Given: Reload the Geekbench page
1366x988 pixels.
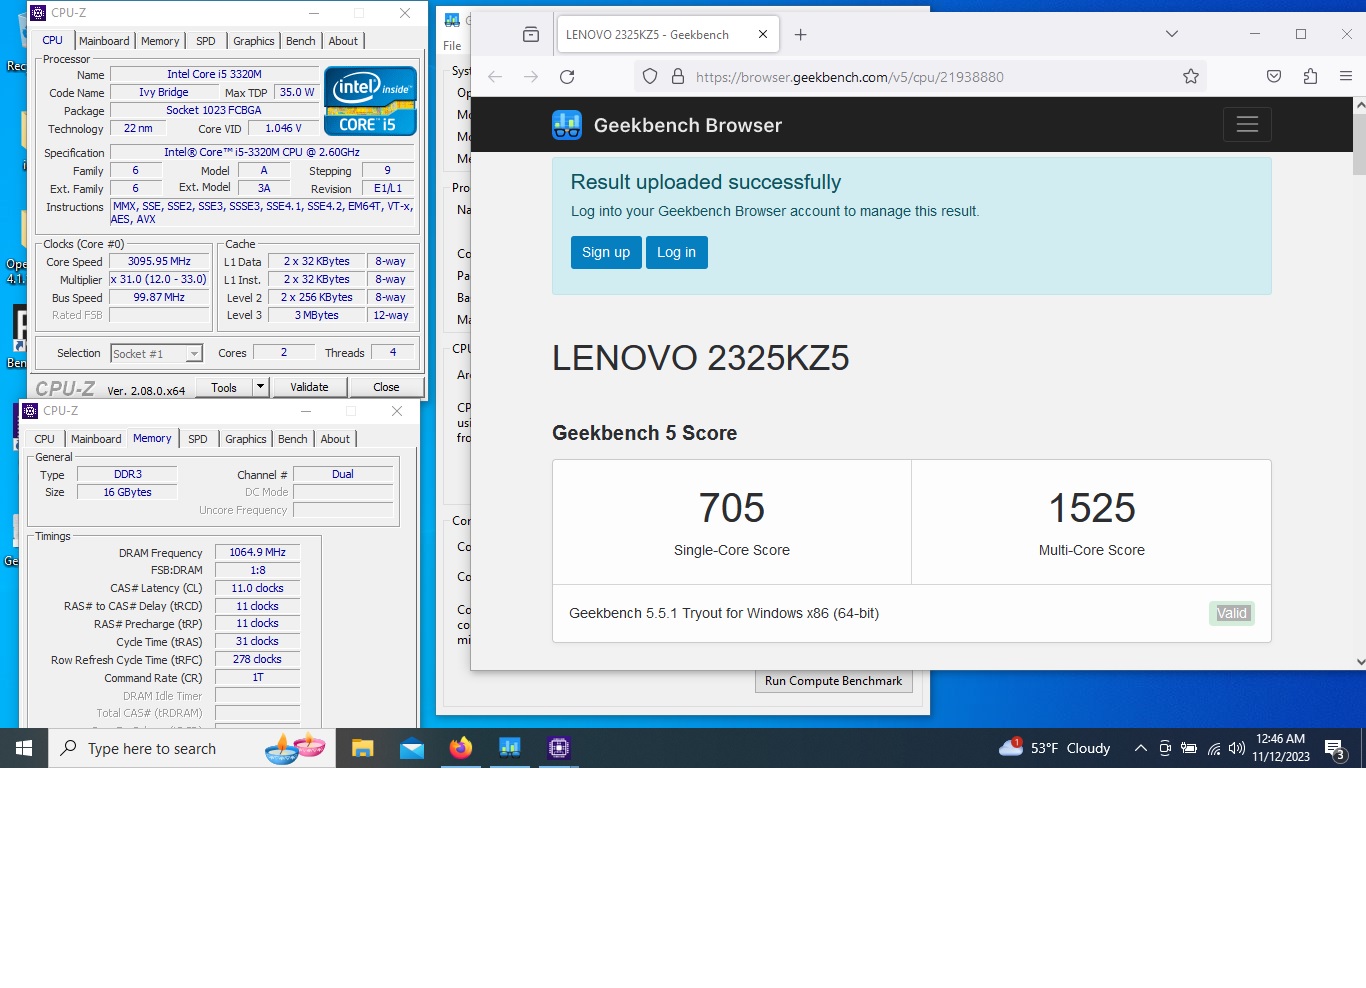Looking at the screenshot, I should [567, 77].
